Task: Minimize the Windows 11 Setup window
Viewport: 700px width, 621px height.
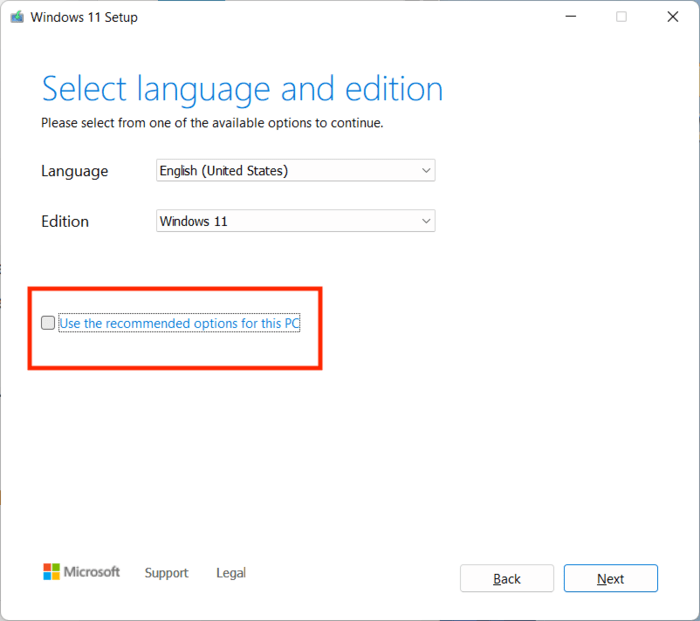Action: click(571, 17)
